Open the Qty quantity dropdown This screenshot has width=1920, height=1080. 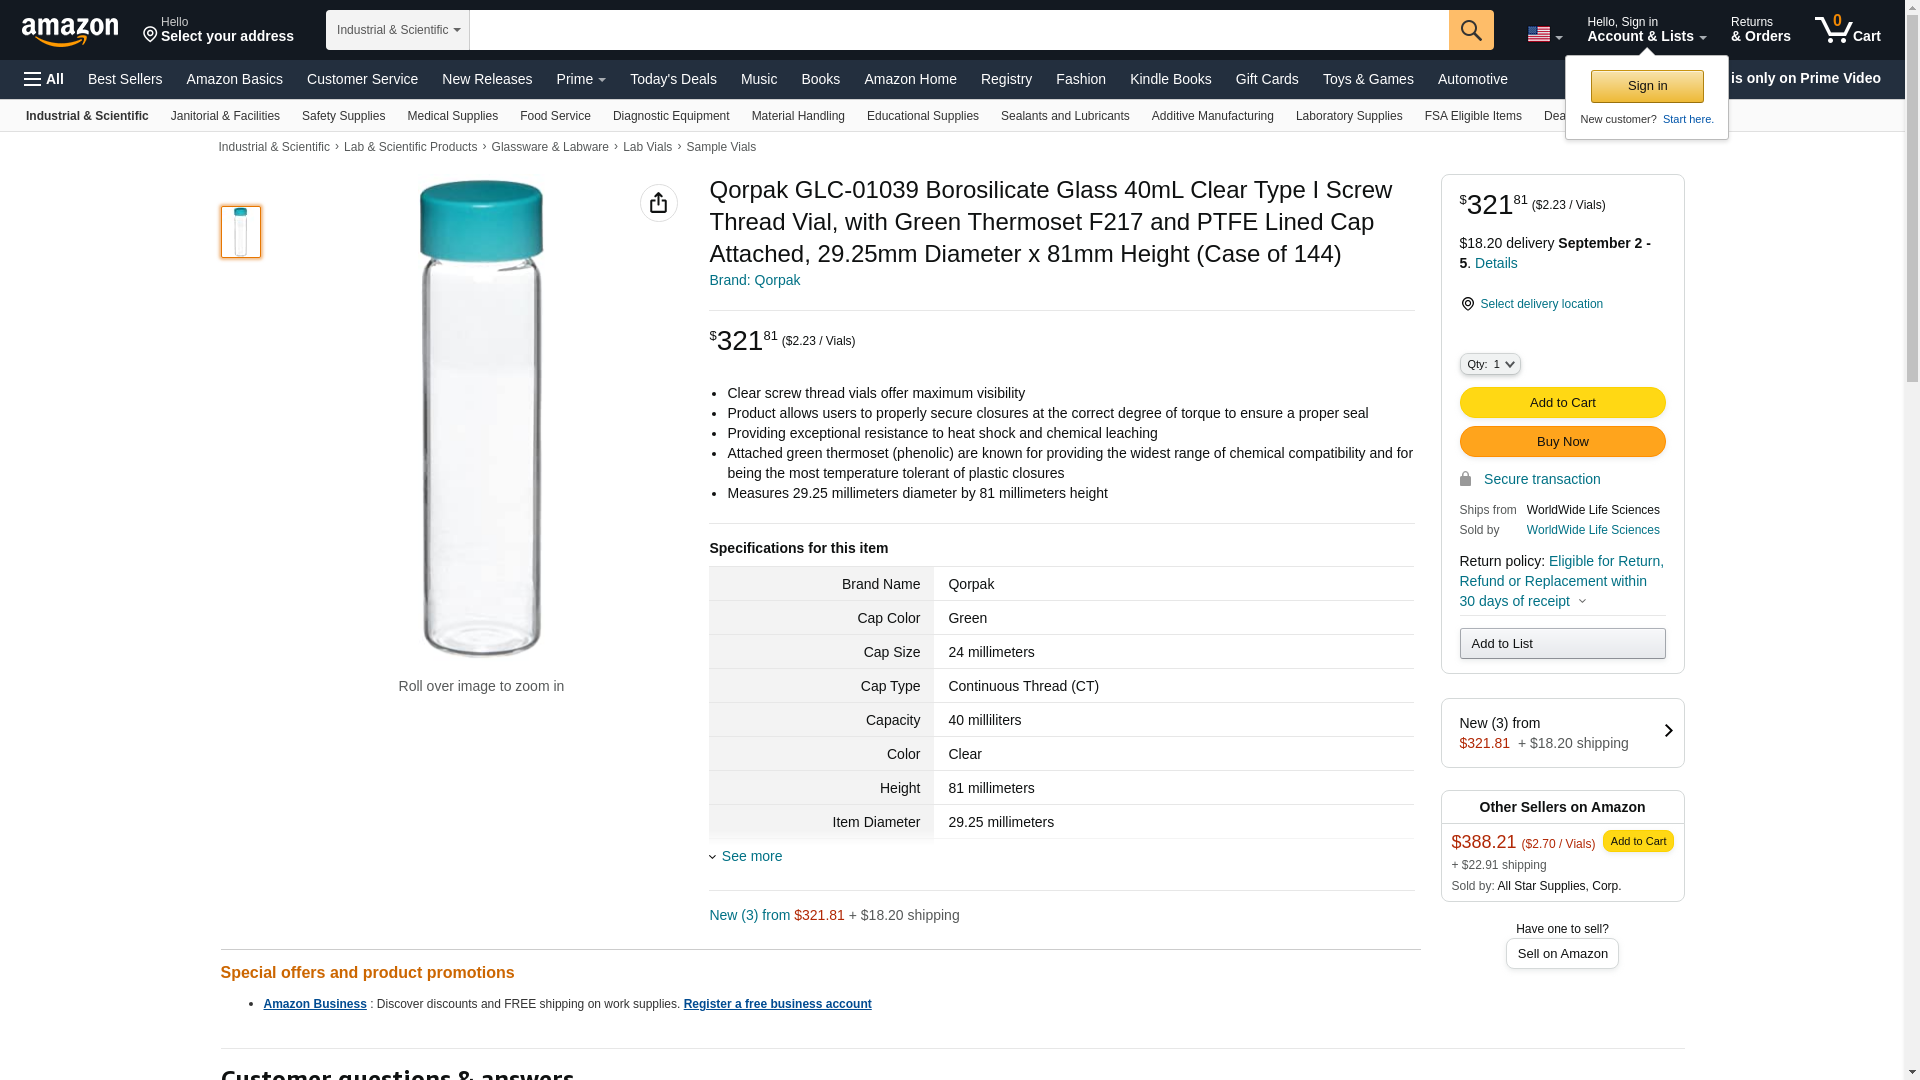[1489, 364]
